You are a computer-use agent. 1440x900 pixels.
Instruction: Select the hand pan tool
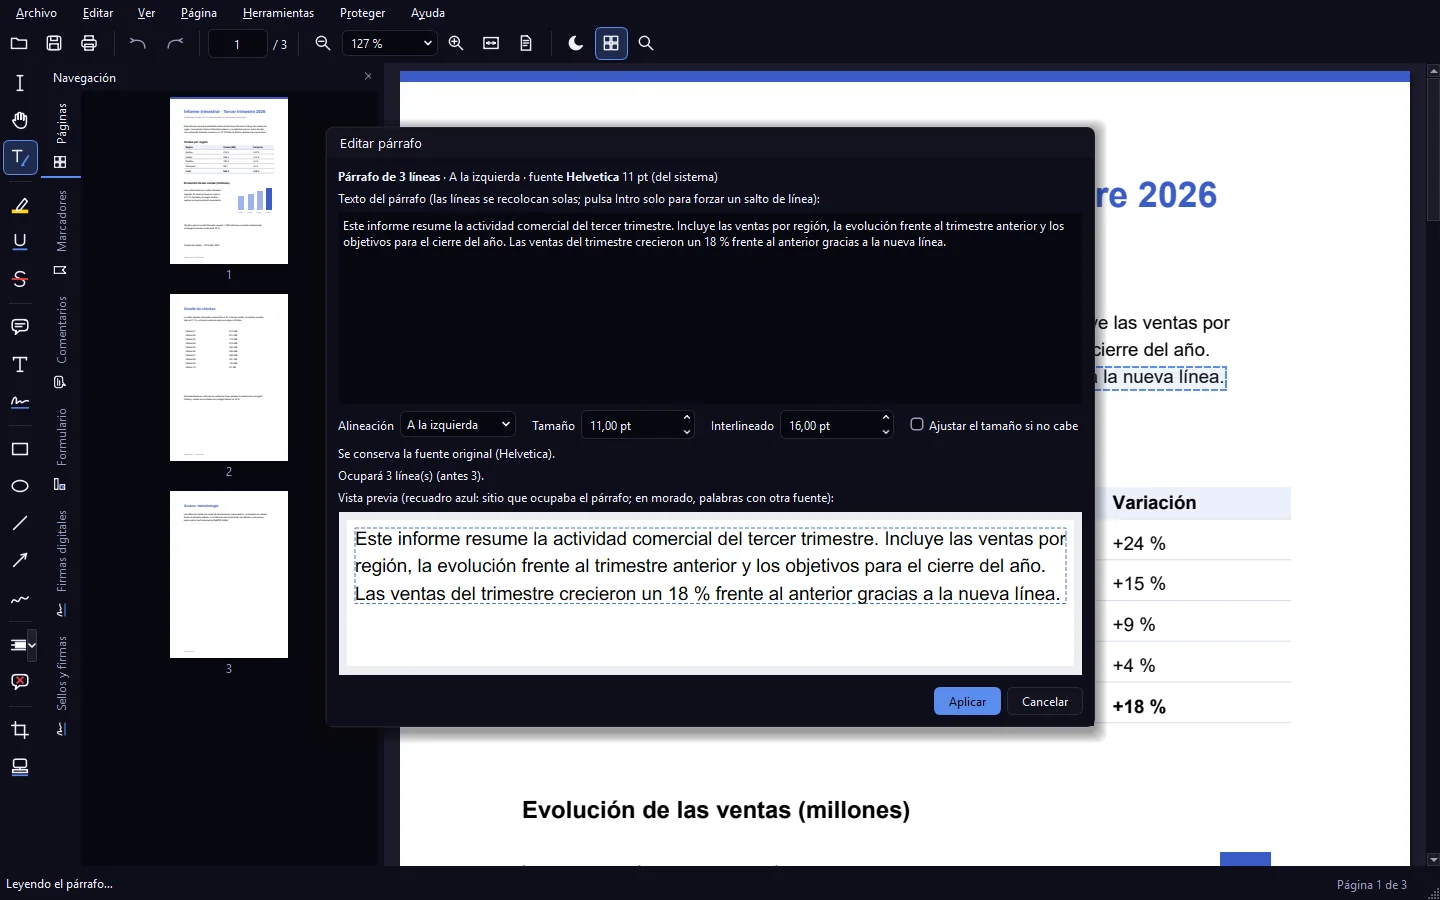click(x=20, y=120)
